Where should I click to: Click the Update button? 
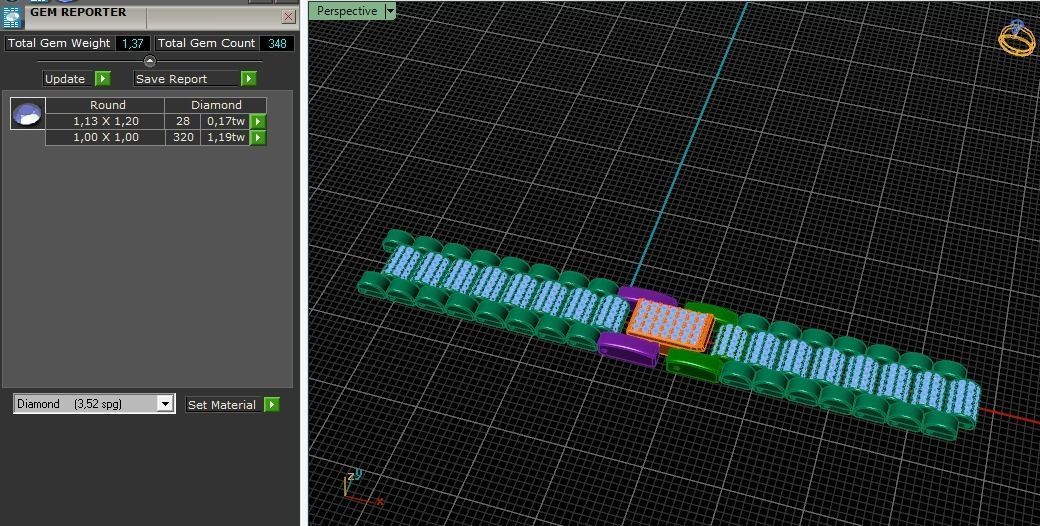tap(68, 79)
